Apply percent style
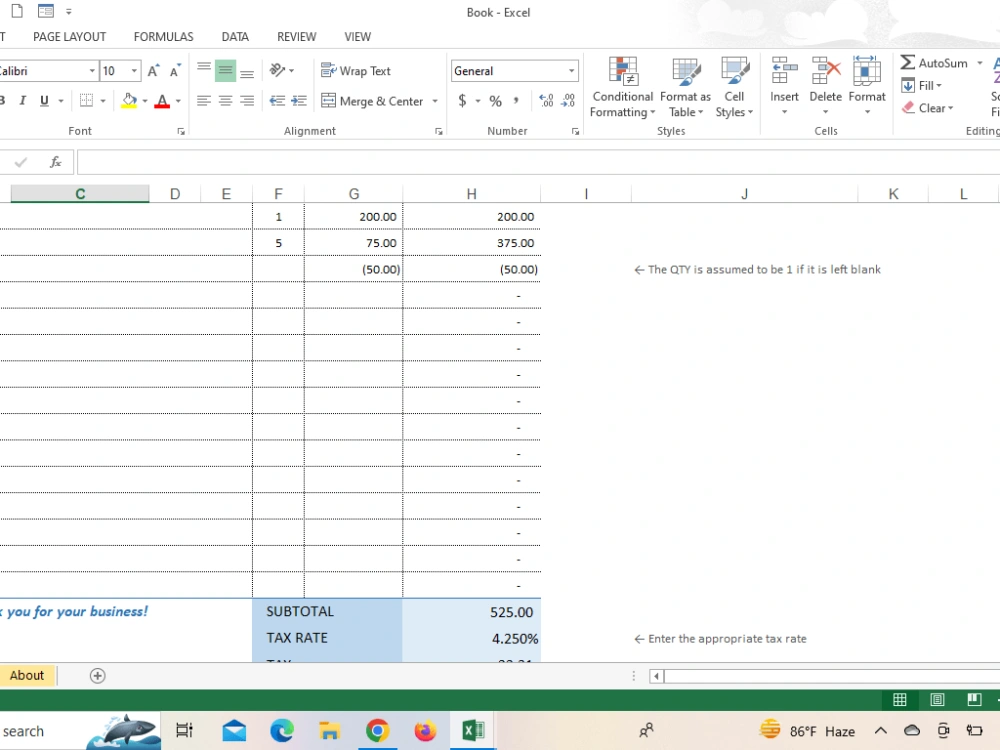This screenshot has width=1000, height=750. pos(496,101)
